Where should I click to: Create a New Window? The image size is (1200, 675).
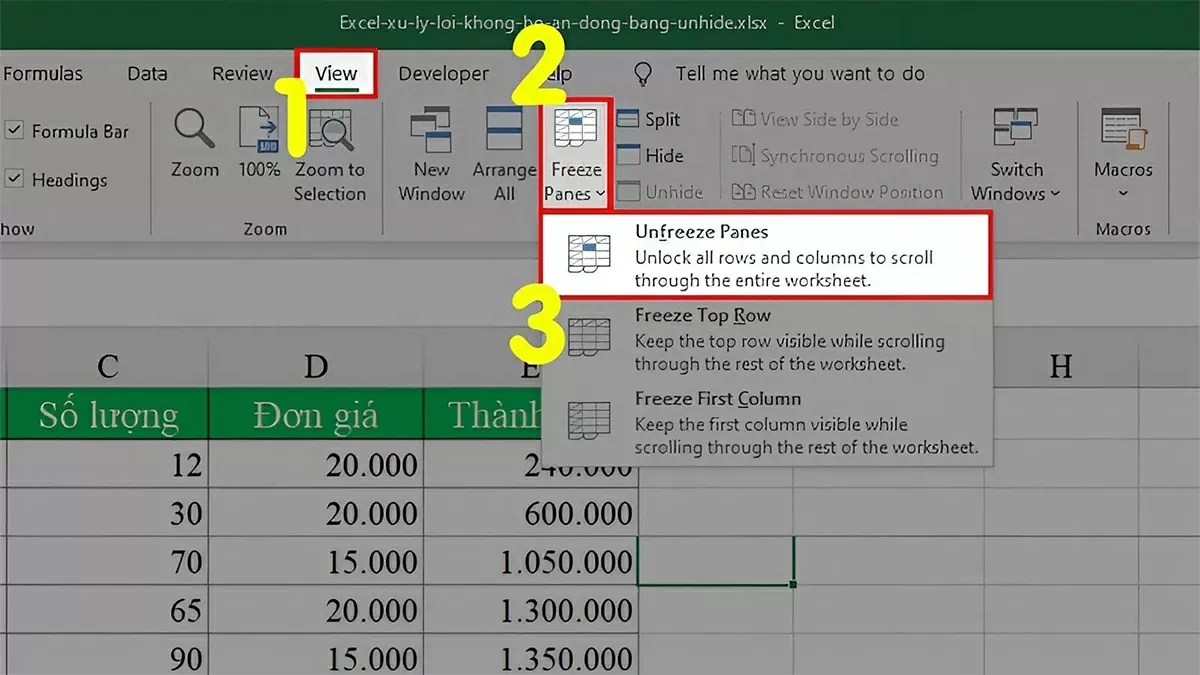coord(430,150)
